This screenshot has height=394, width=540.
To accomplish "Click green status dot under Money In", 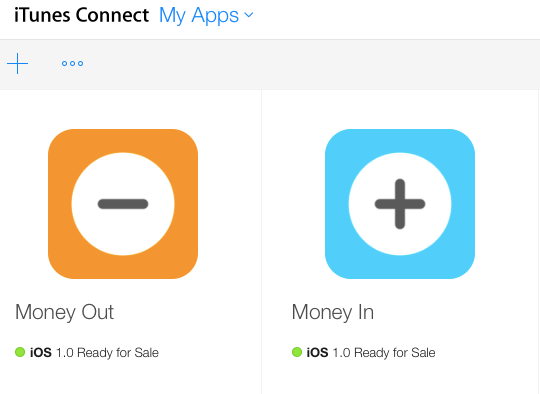I will (x=297, y=352).
